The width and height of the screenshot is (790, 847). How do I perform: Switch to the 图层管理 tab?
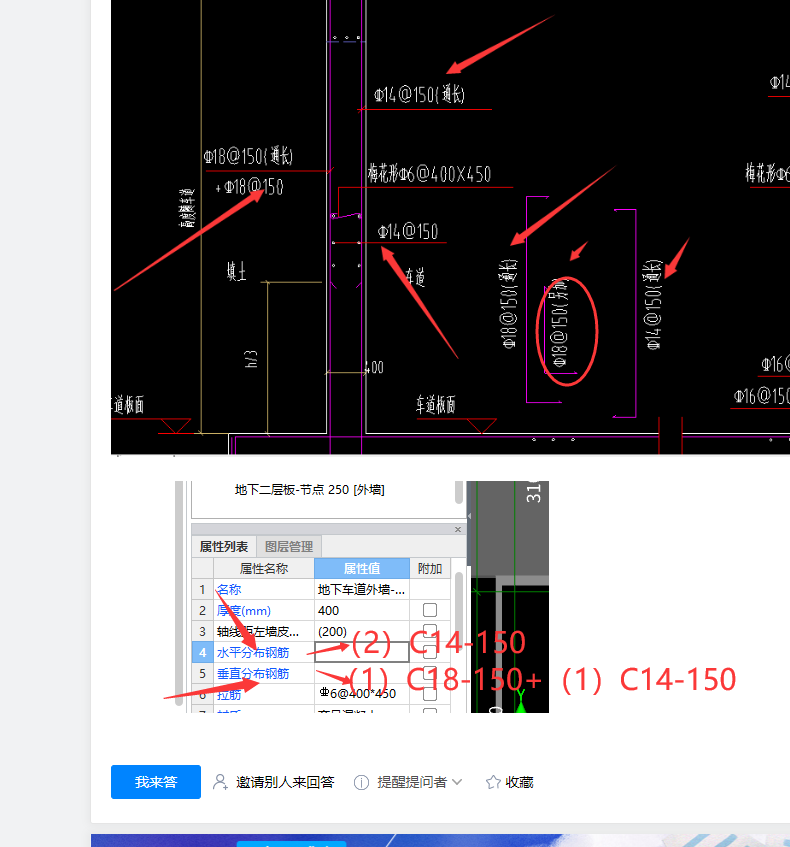tap(289, 547)
